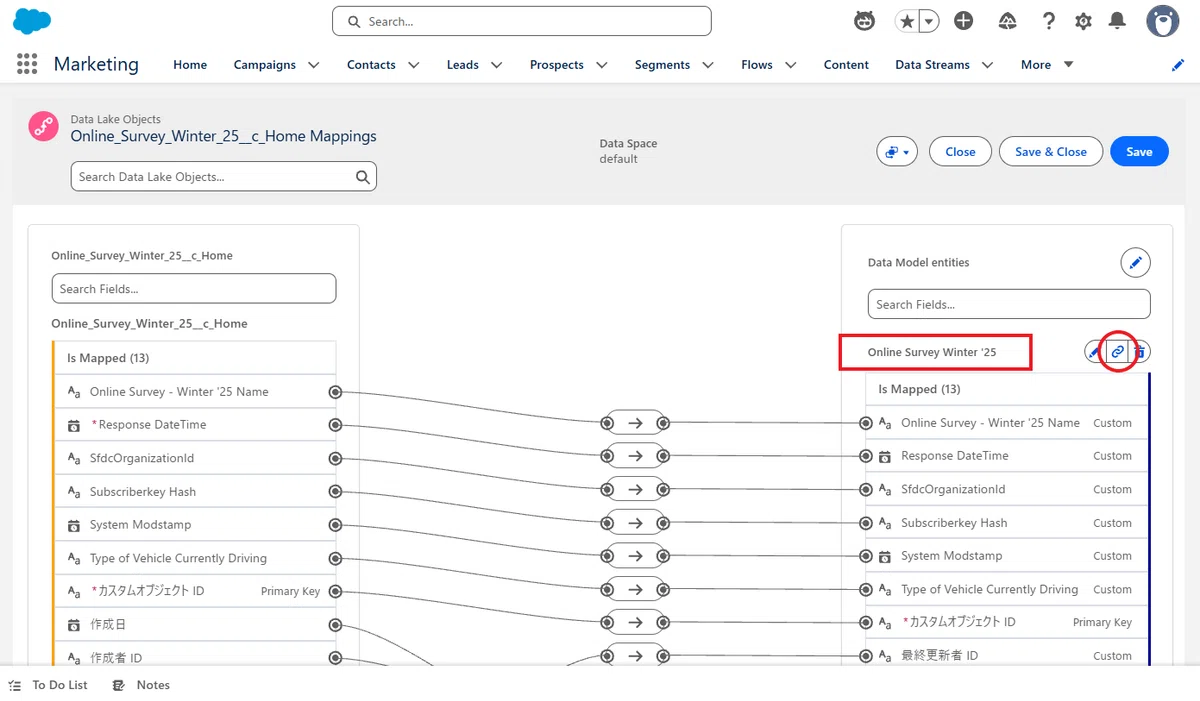Expand the Prospects tab chevron
The width and height of the screenshot is (1200, 701).
click(602, 65)
